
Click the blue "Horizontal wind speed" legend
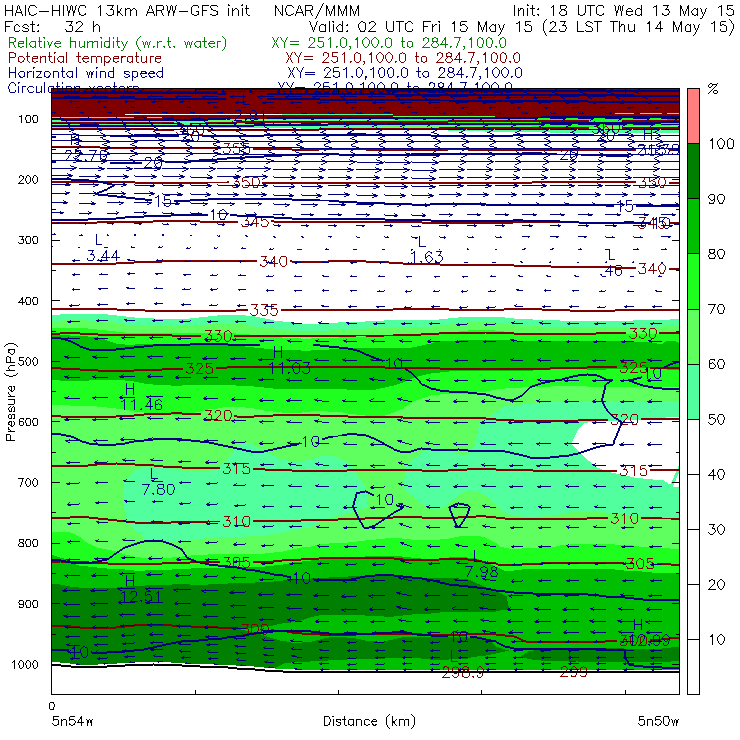point(86,73)
